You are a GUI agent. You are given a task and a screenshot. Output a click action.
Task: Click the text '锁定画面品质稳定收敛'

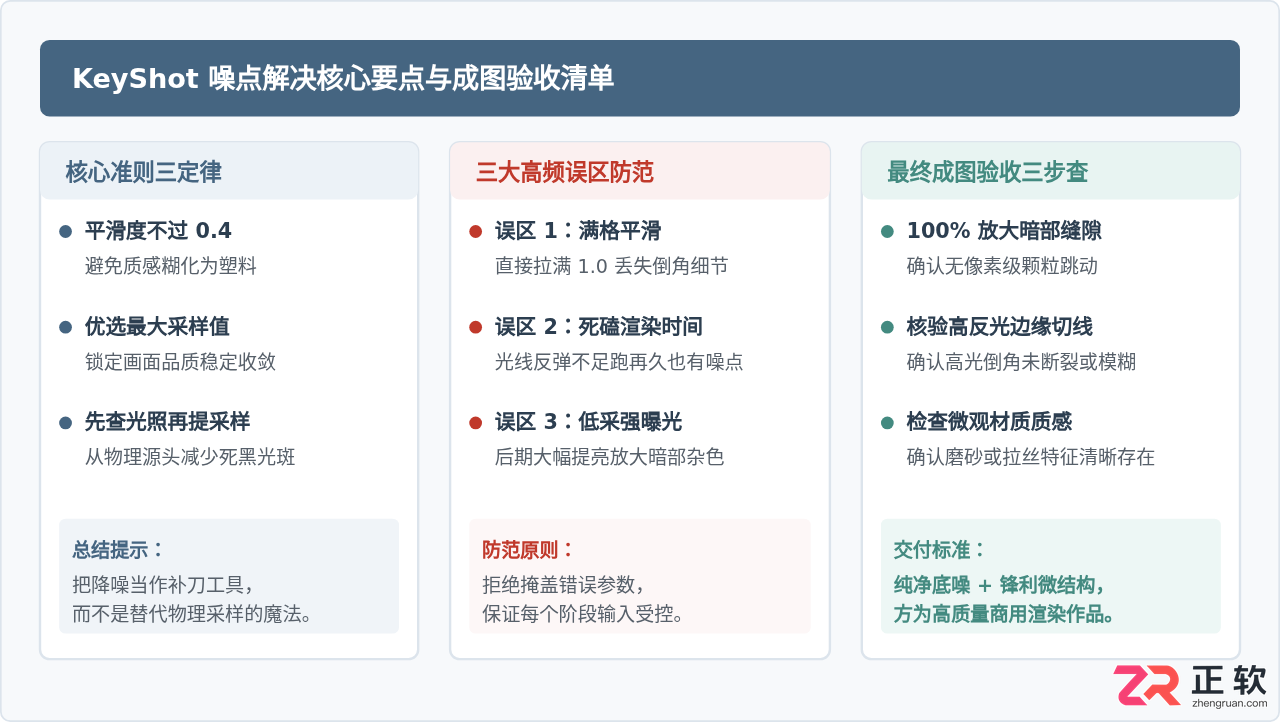[x=180, y=361]
